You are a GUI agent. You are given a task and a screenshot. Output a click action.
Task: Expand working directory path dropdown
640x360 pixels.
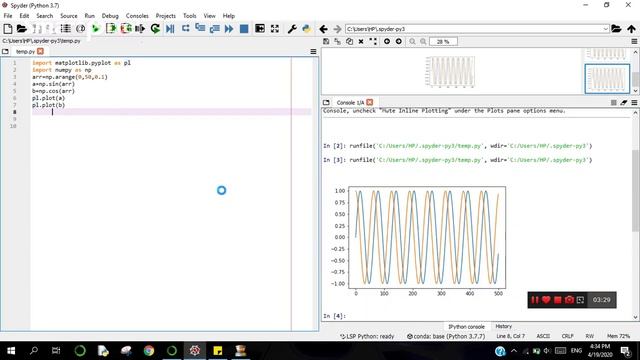click(x=605, y=29)
